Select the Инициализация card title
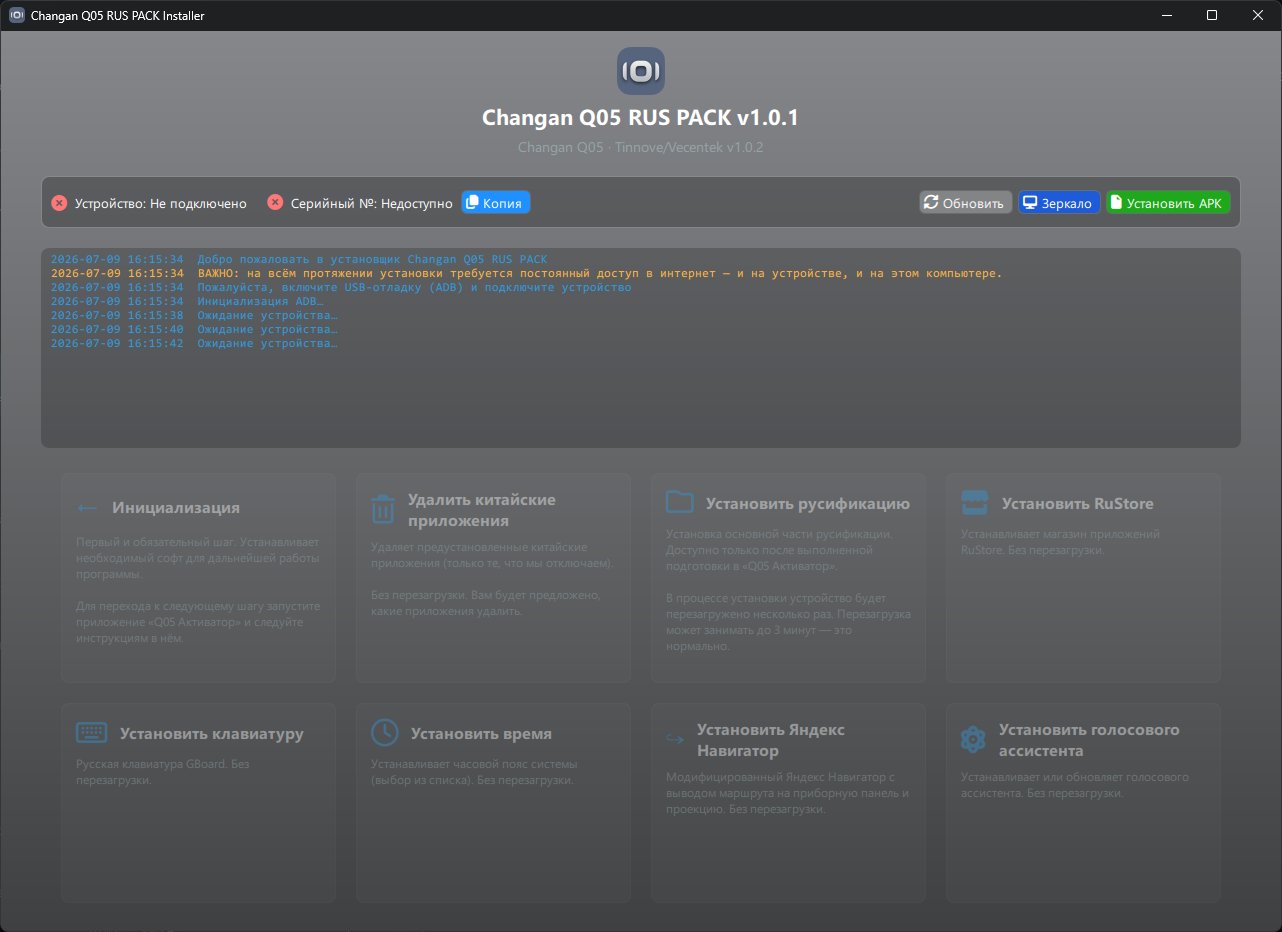Viewport: 1282px width, 932px height. (176, 508)
